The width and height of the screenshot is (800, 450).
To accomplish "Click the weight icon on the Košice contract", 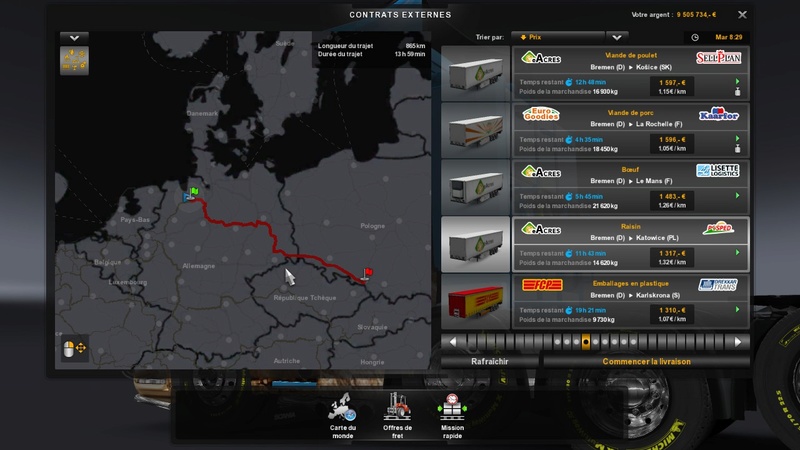I will pyautogui.click(x=737, y=92).
